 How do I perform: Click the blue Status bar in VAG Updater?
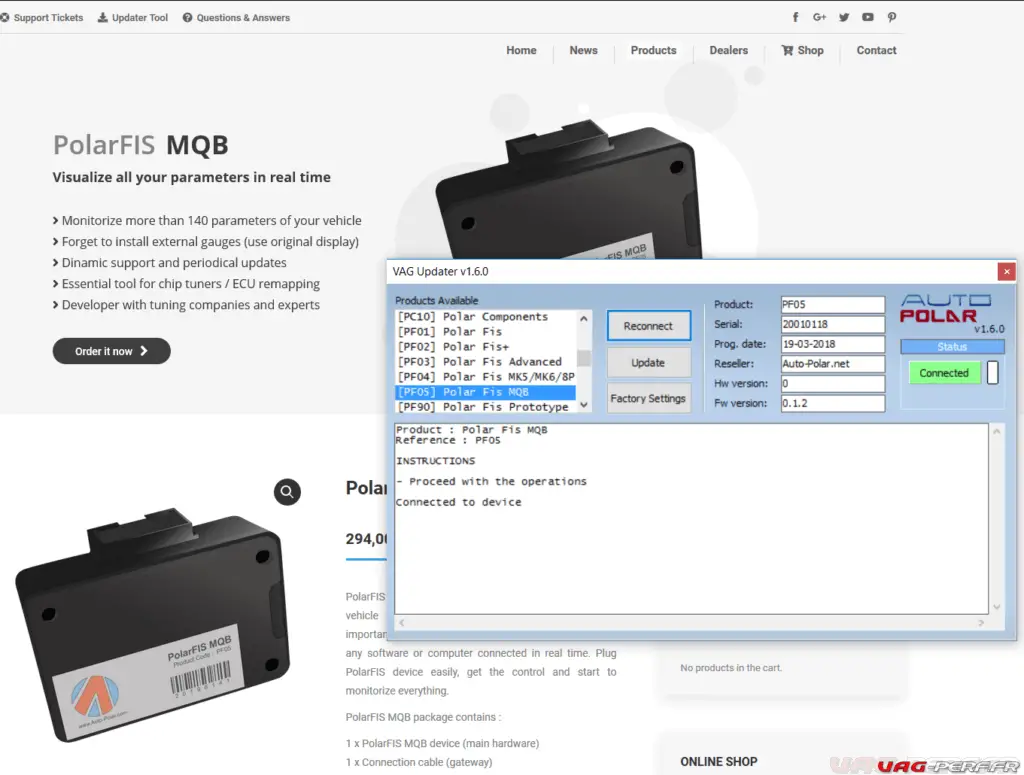(952, 347)
